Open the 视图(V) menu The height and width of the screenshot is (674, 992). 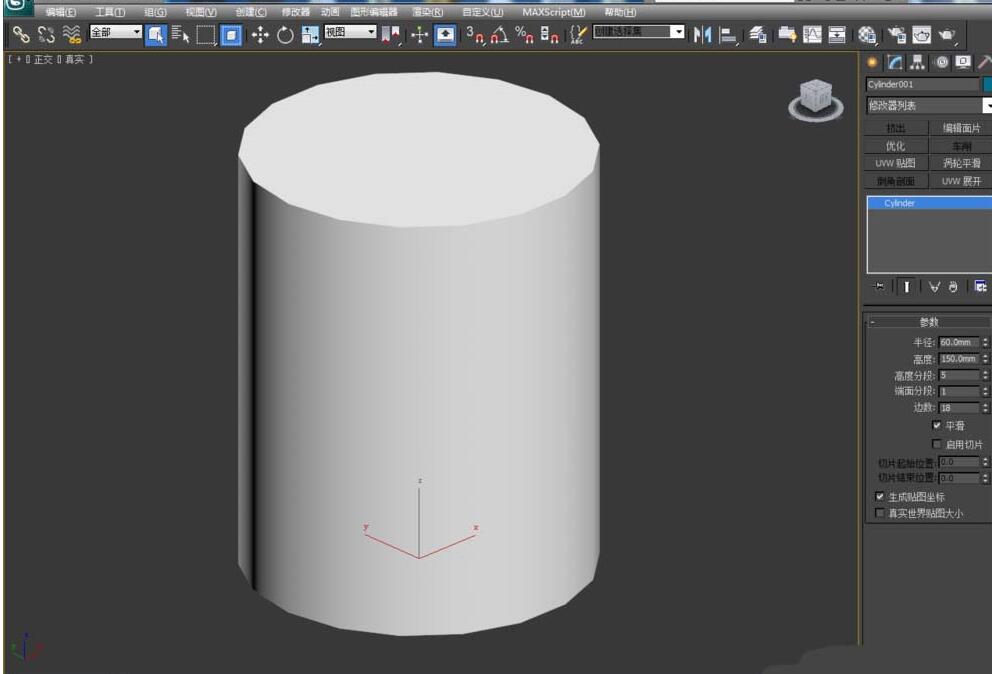pyautogui.click(x=201, y=12)
